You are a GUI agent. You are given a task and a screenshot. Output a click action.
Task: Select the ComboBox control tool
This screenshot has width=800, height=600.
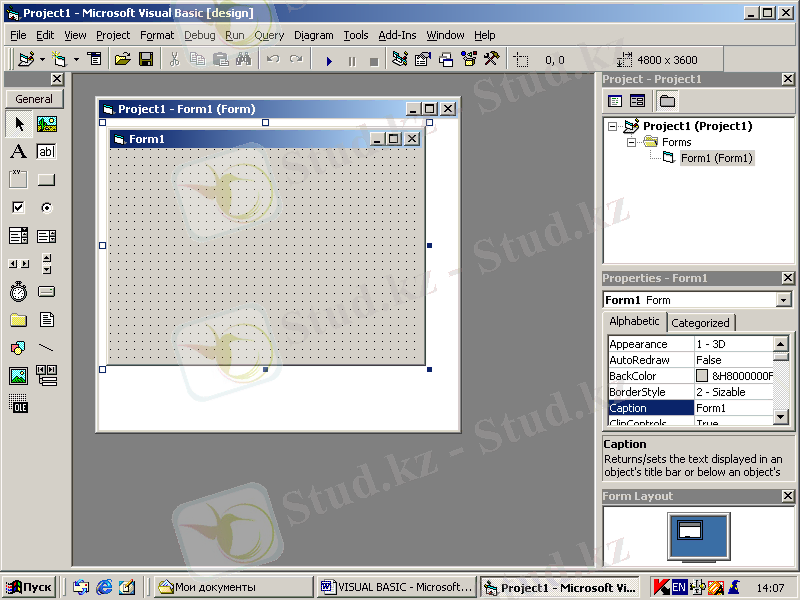tap(19, 236)
